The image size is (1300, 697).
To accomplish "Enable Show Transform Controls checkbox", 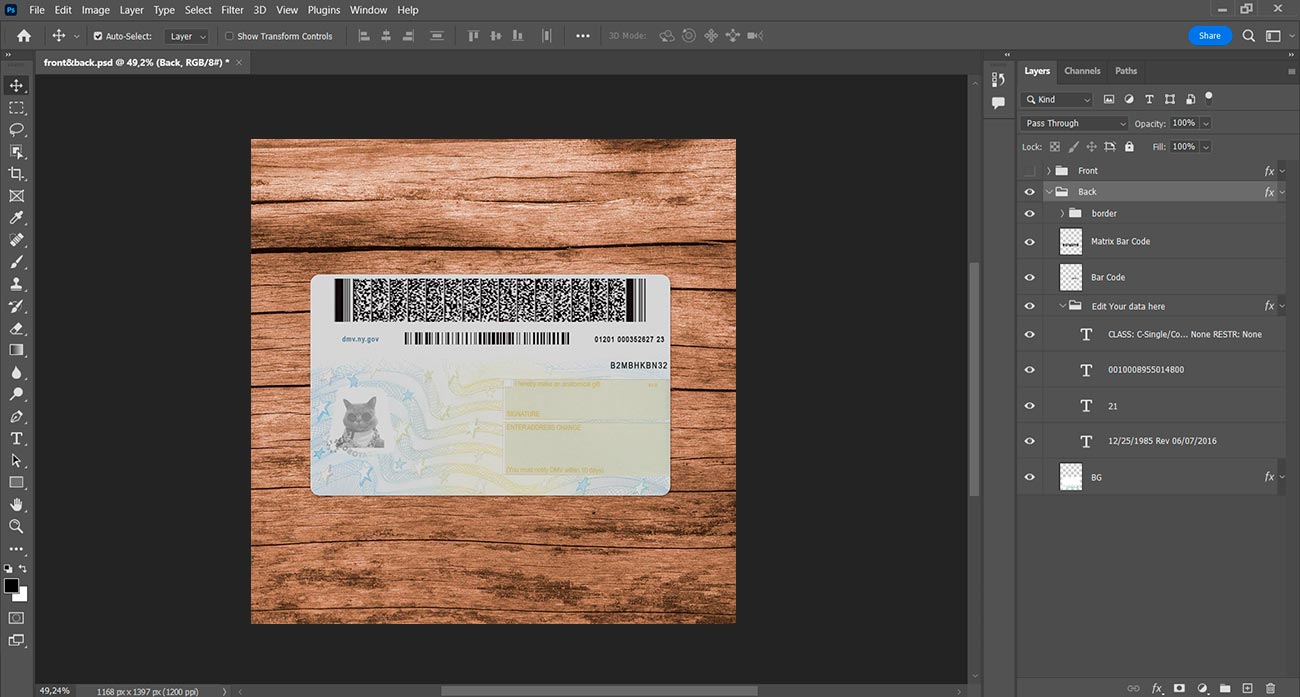I will (x=229, y=36).
